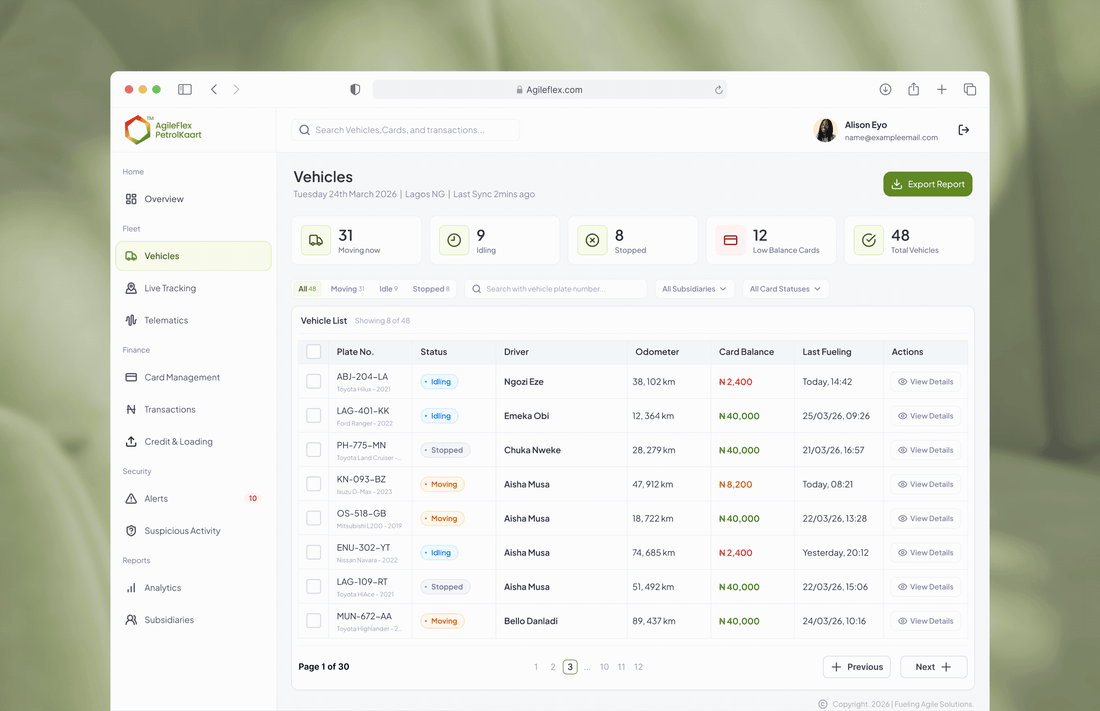This screenshot has height=711, width=1100.
Task: View Details for Ngozi Eze's vehicle
Action: [x=925, y=382]
